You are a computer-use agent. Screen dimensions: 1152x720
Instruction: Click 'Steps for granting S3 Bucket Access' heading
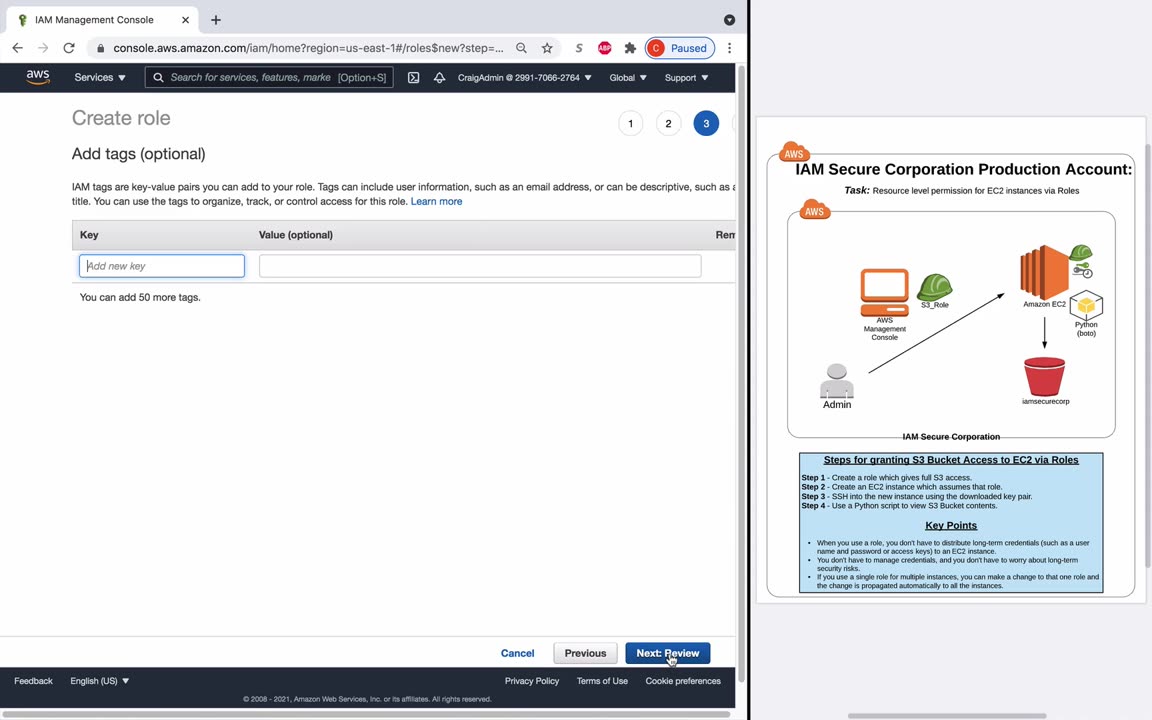pyautogui.click(x=951, y=460)
